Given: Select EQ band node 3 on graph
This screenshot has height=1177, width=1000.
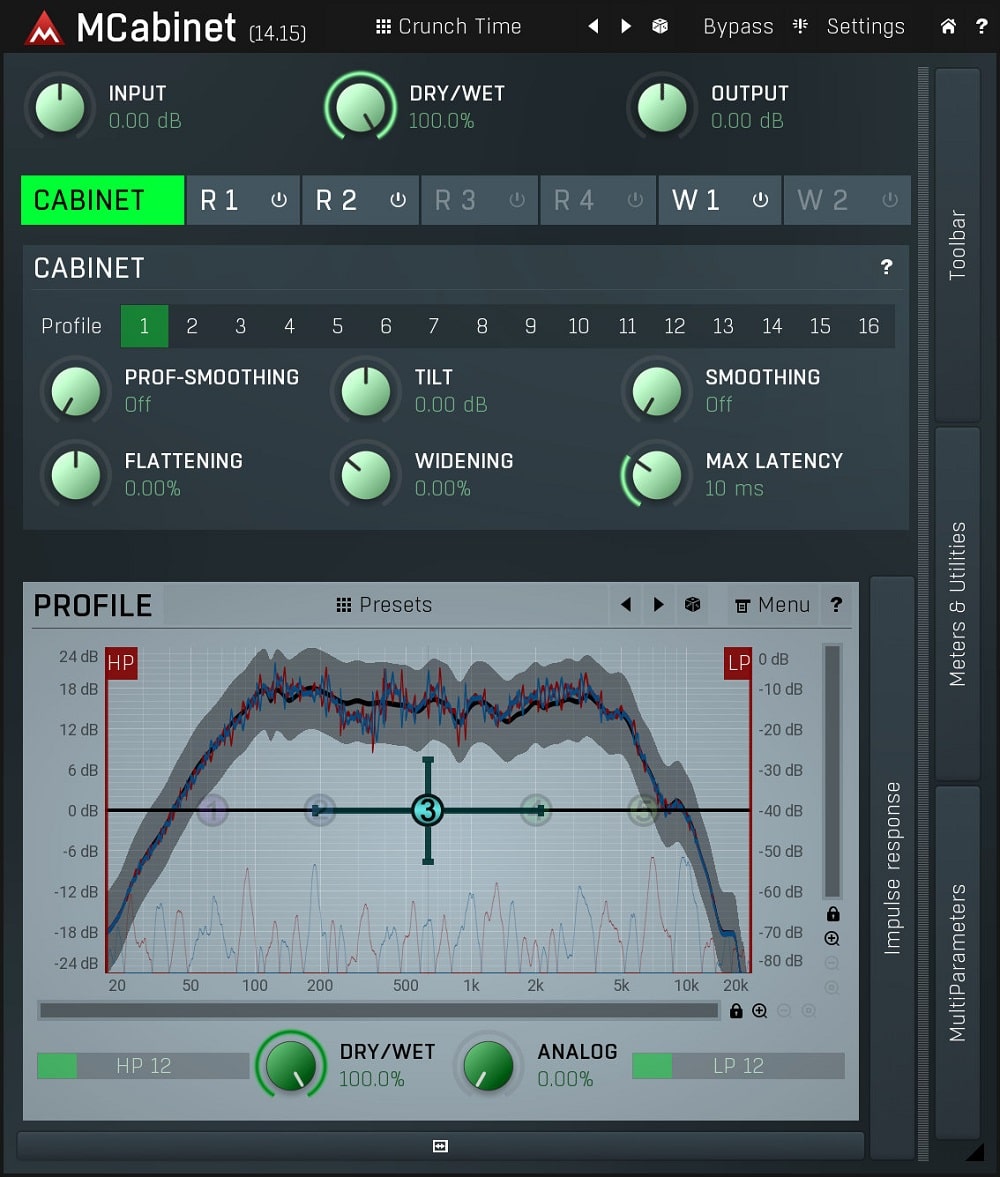Looking at the screenshot, I should pyautogui.click(x=428, y=810).
